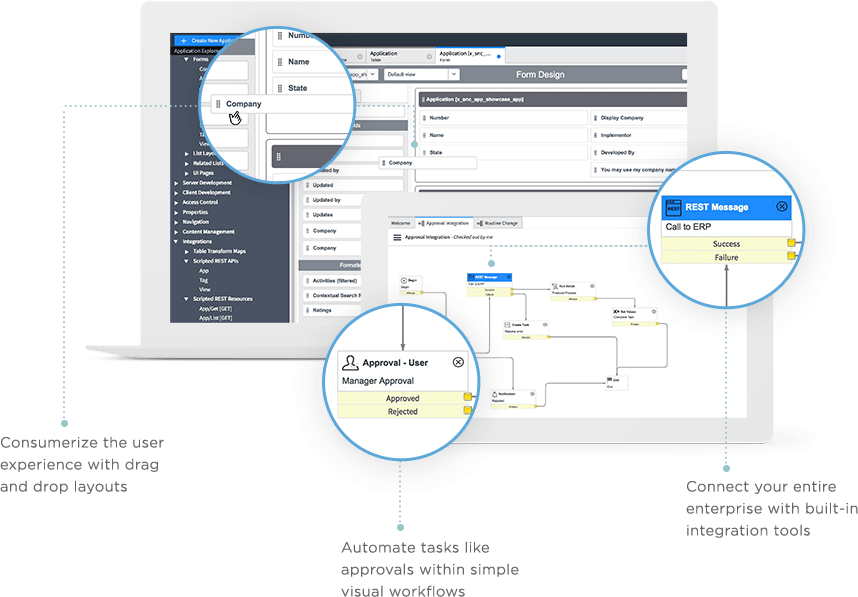This screenshot has height=597, width=858.
Task: Expand the Properties tree node
Action: coord(176,212)
